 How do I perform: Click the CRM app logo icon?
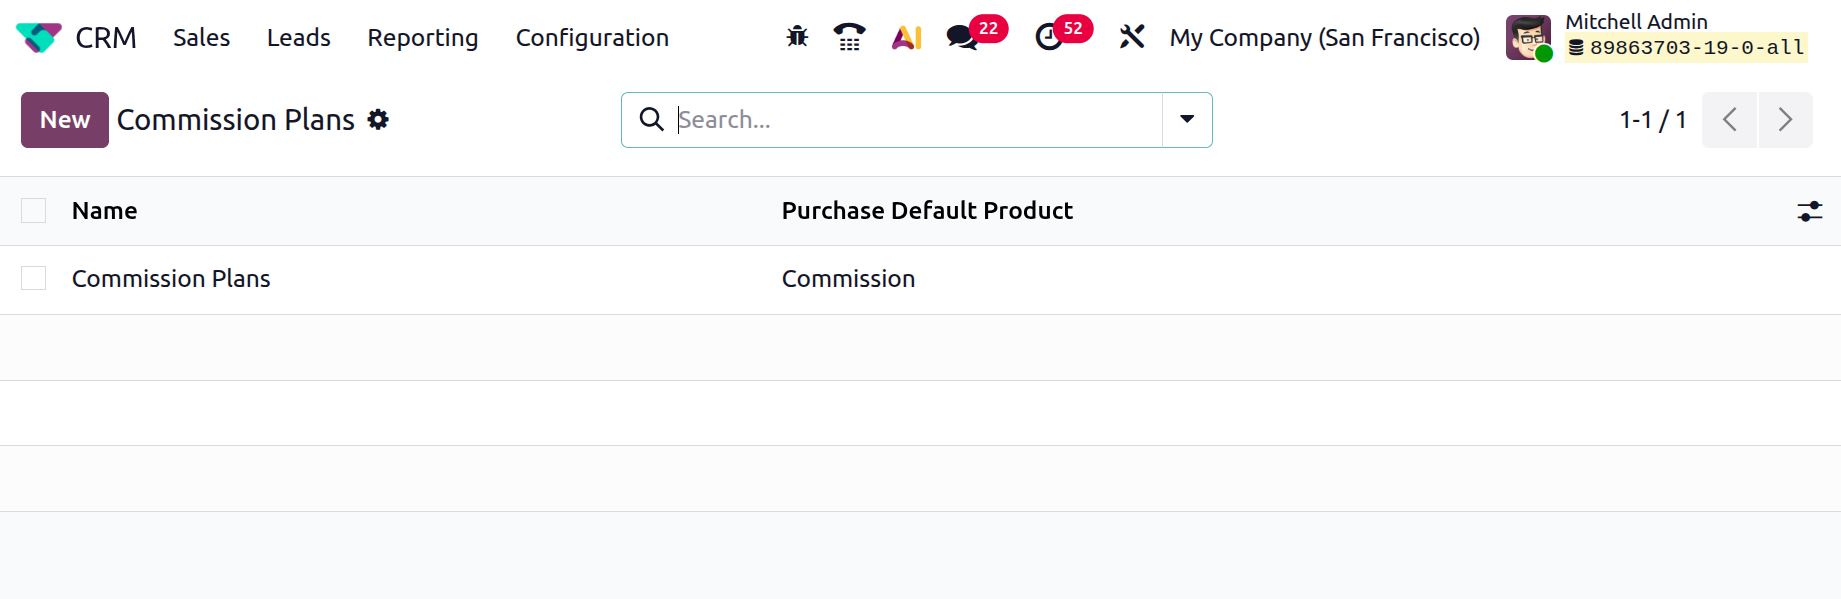pos(39,38)
